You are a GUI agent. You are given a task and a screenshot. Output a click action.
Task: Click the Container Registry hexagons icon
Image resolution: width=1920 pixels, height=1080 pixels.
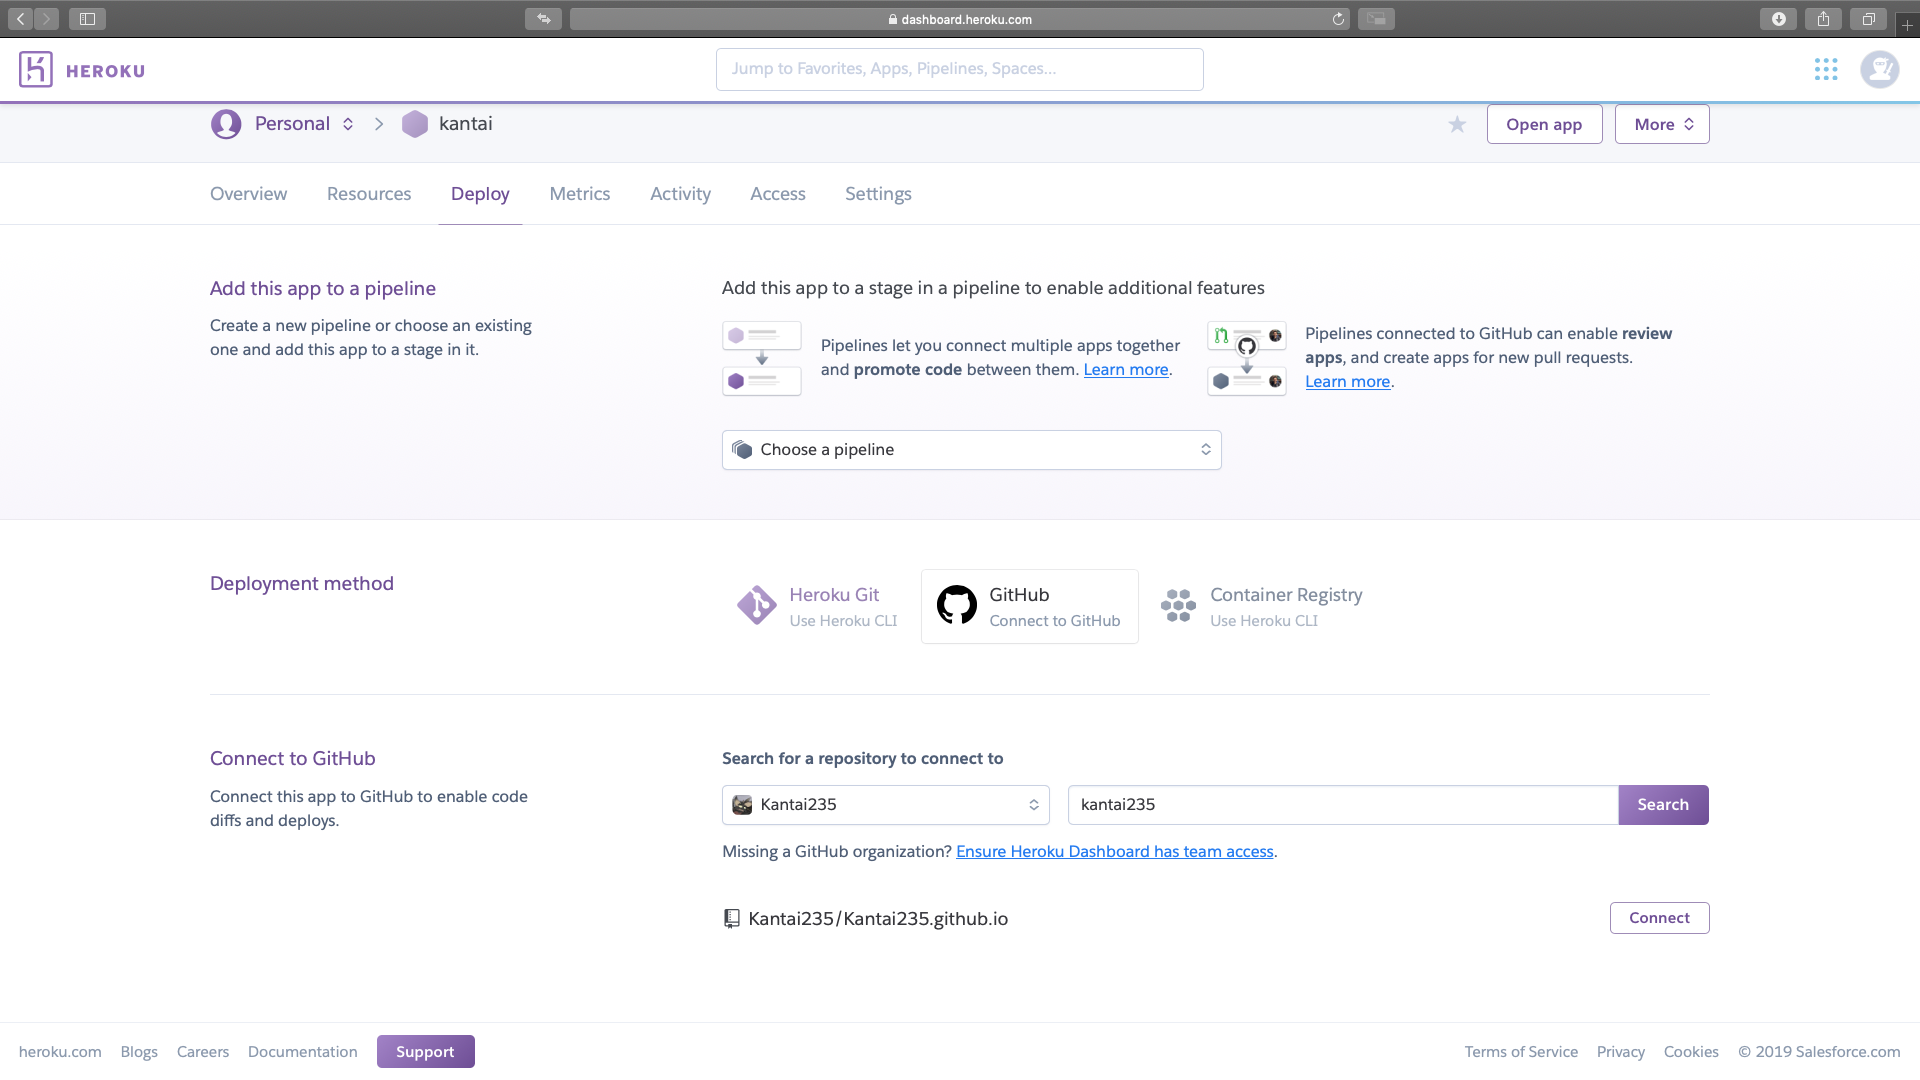pos(1178,605)
